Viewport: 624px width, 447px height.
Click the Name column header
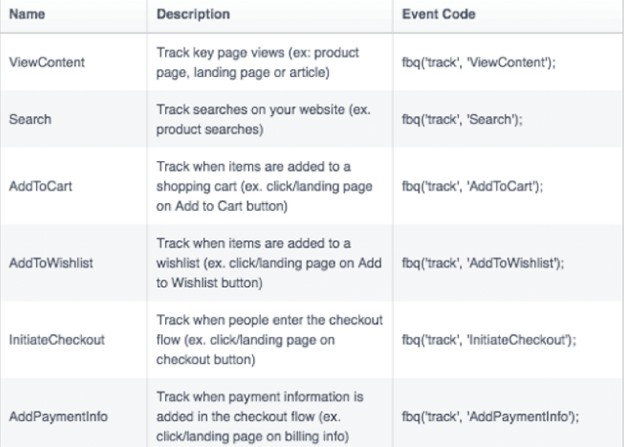click(x=28, y=15)
